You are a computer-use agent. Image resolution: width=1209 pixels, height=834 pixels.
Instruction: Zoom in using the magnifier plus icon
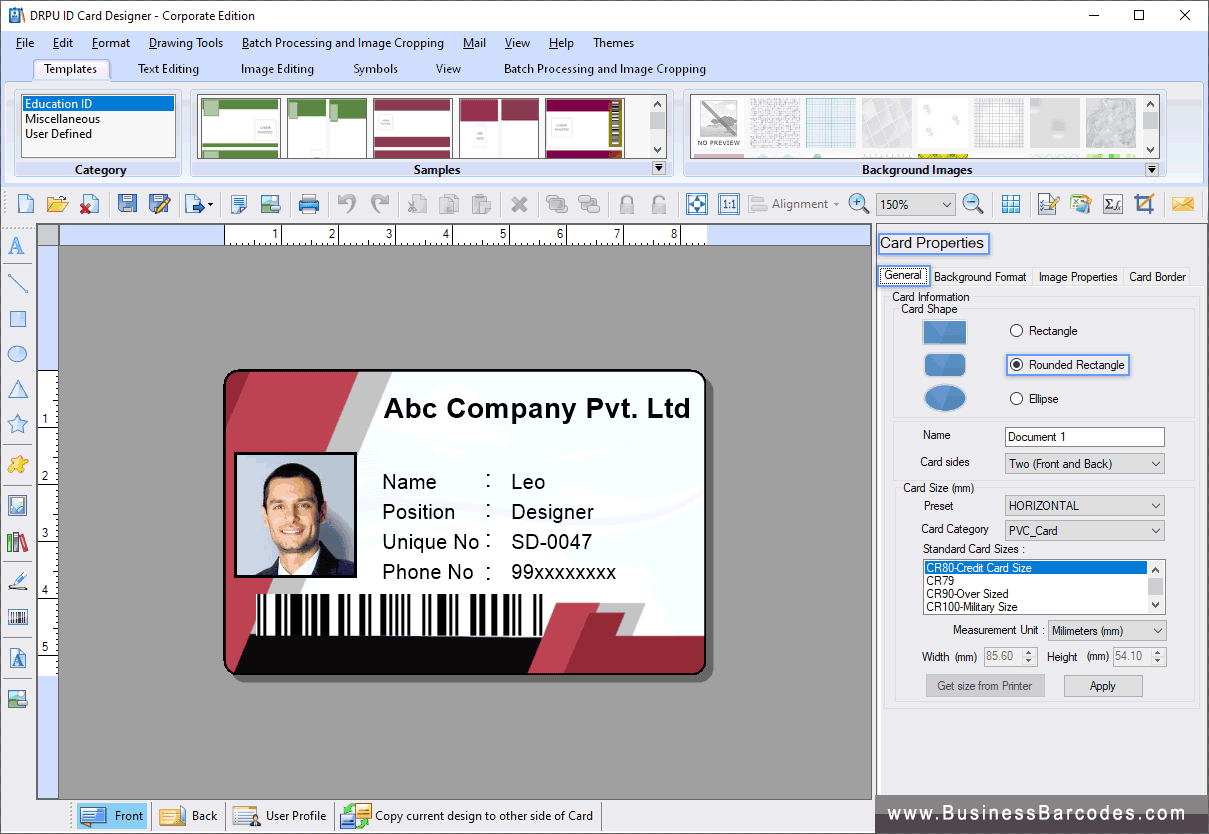point(858,203)
